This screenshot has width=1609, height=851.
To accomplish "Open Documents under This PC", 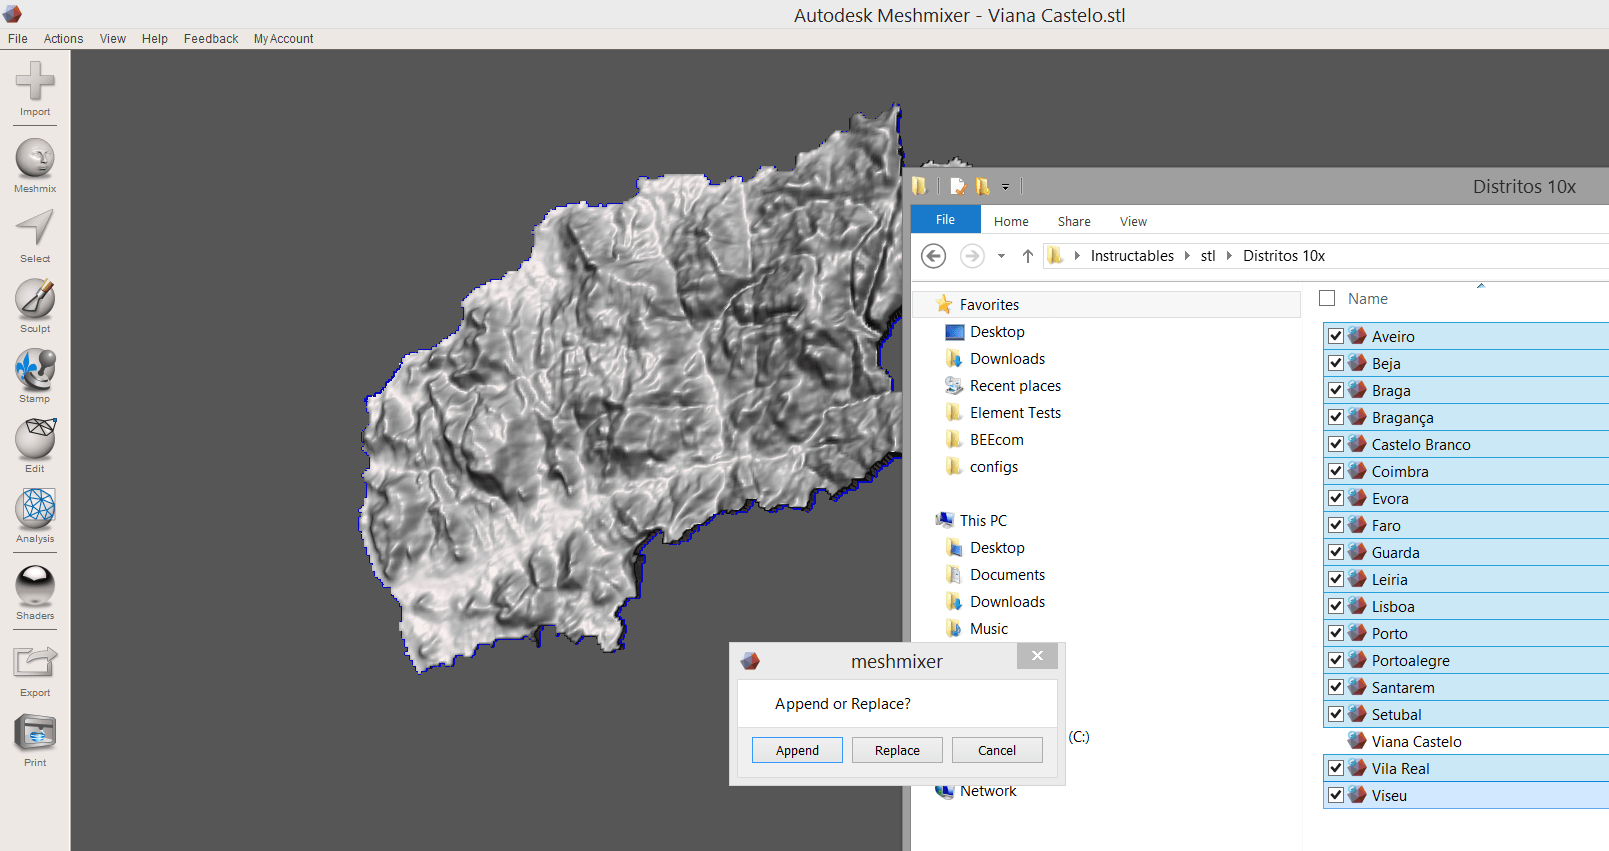I will [995, 575].
